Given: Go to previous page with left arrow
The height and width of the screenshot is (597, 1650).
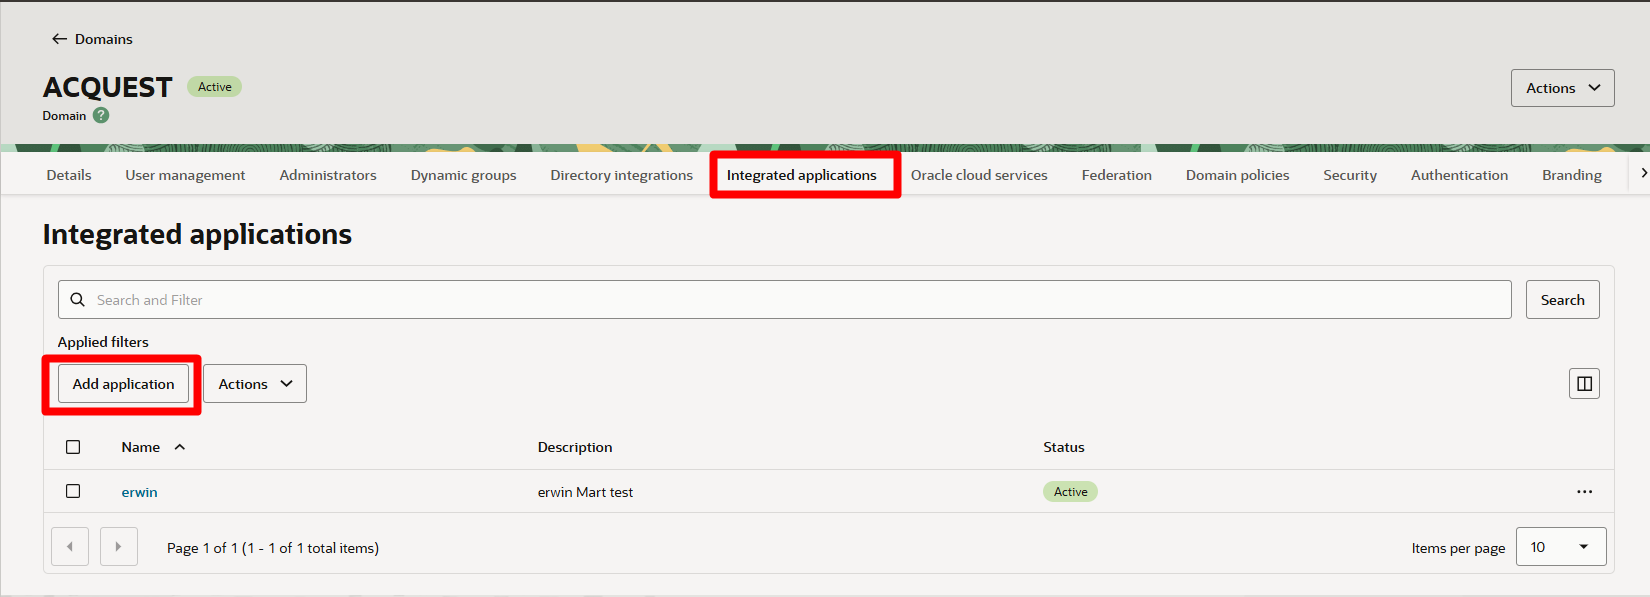Looking at the screenshot, I should pos(70,547).
